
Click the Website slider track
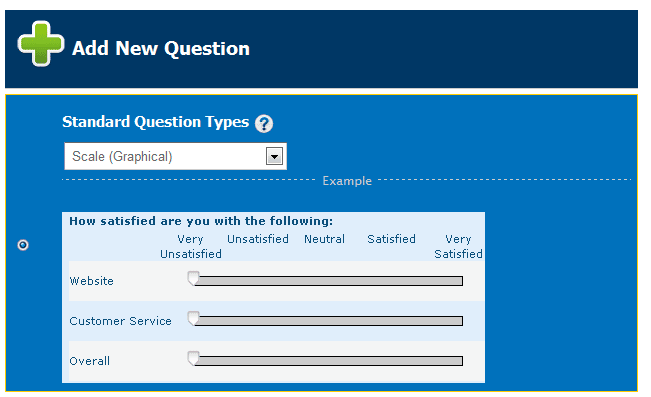click(x=328, y=281)
